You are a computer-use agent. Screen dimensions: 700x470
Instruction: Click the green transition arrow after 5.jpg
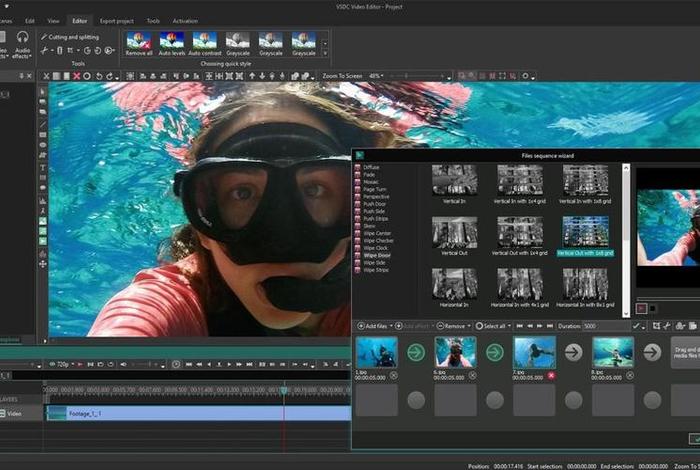[495, 352]
